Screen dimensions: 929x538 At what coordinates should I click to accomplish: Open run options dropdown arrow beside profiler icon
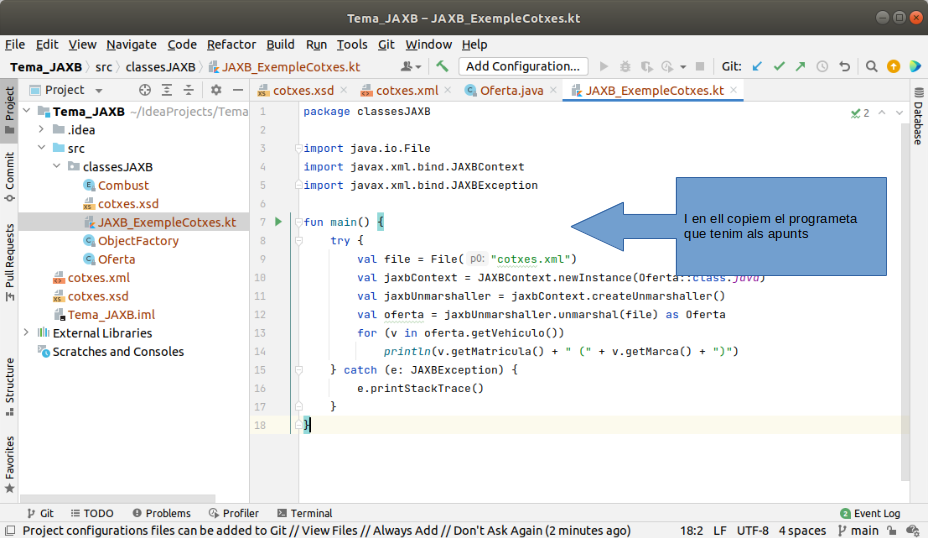click(683, 67)
